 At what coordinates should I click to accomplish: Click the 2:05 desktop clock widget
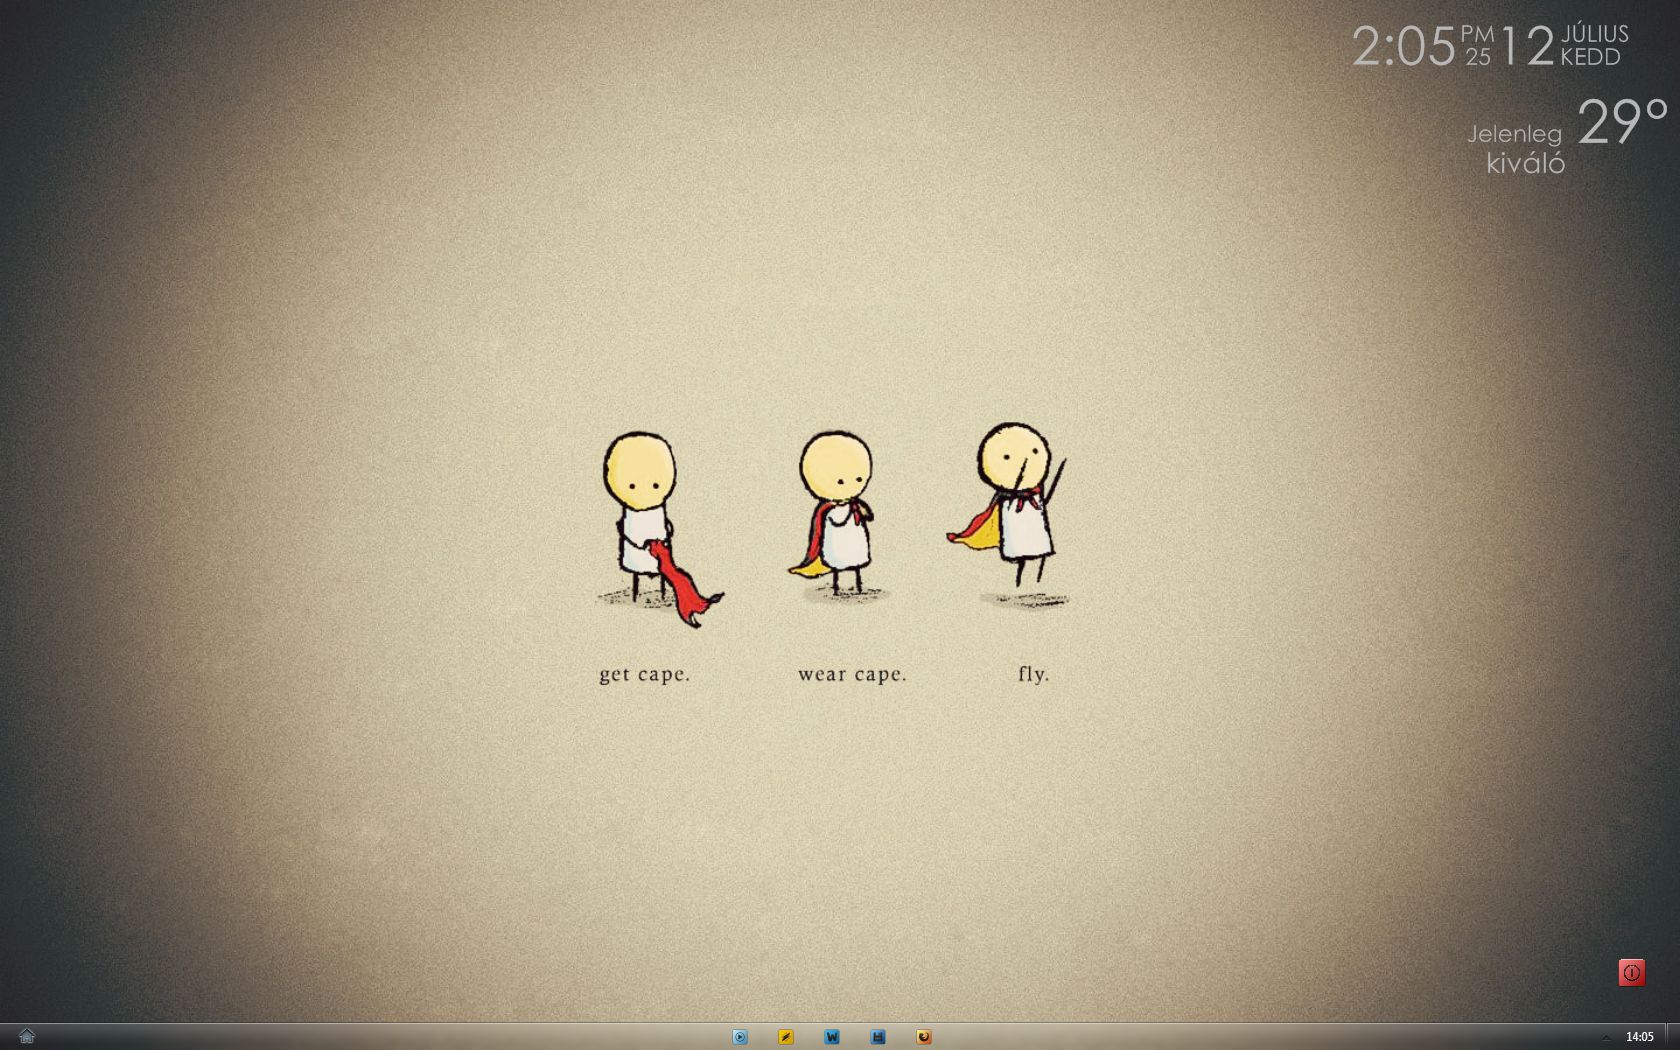(x=1403, y=46)
